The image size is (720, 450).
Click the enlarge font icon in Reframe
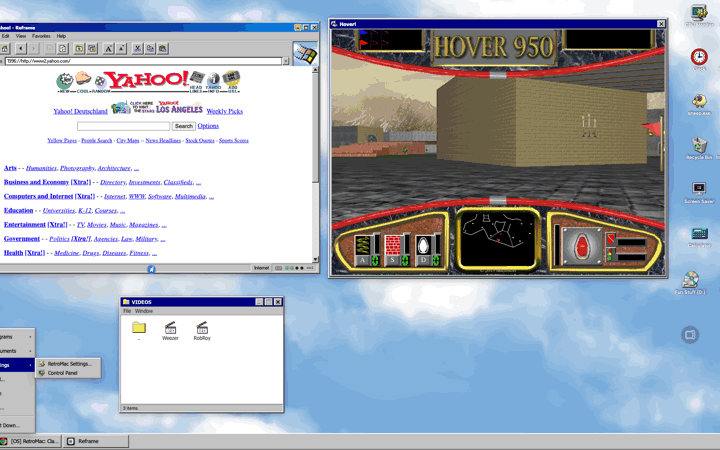tap(108, 49)
